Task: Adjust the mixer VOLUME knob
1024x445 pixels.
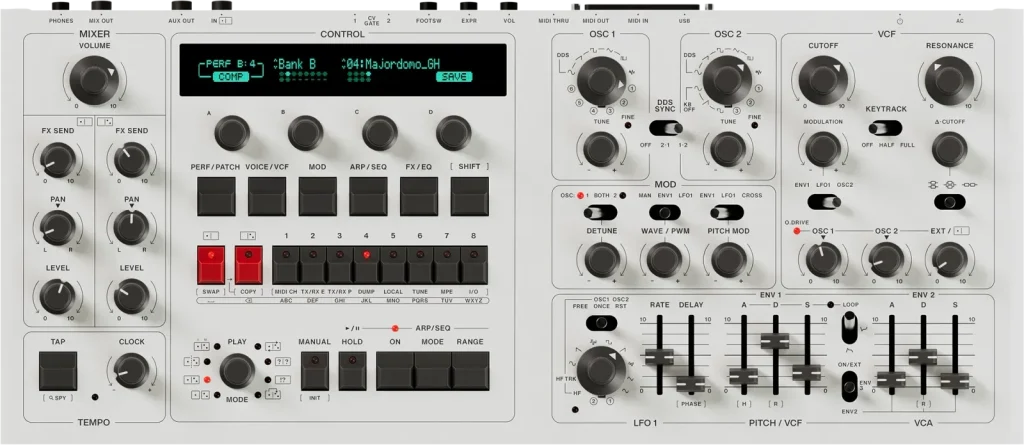Action: [x=95, y=80]
